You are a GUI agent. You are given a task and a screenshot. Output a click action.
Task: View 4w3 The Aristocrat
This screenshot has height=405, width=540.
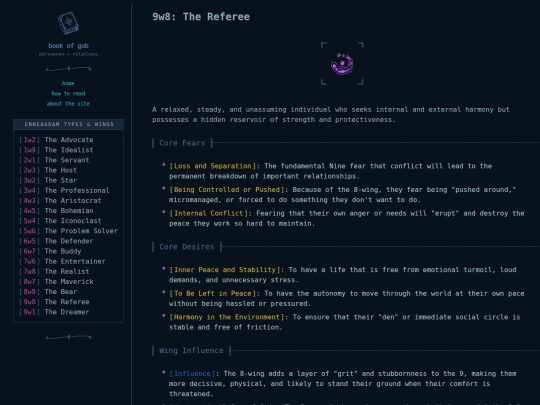(60, 200)
